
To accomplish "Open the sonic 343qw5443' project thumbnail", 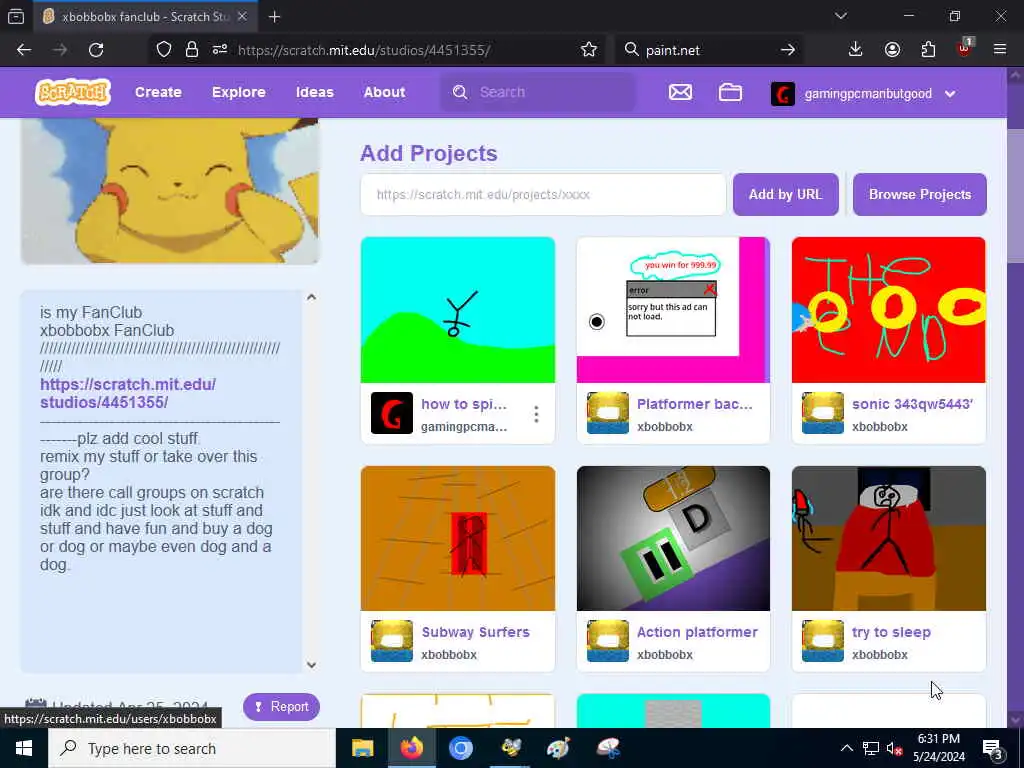I will click(888, 310).
